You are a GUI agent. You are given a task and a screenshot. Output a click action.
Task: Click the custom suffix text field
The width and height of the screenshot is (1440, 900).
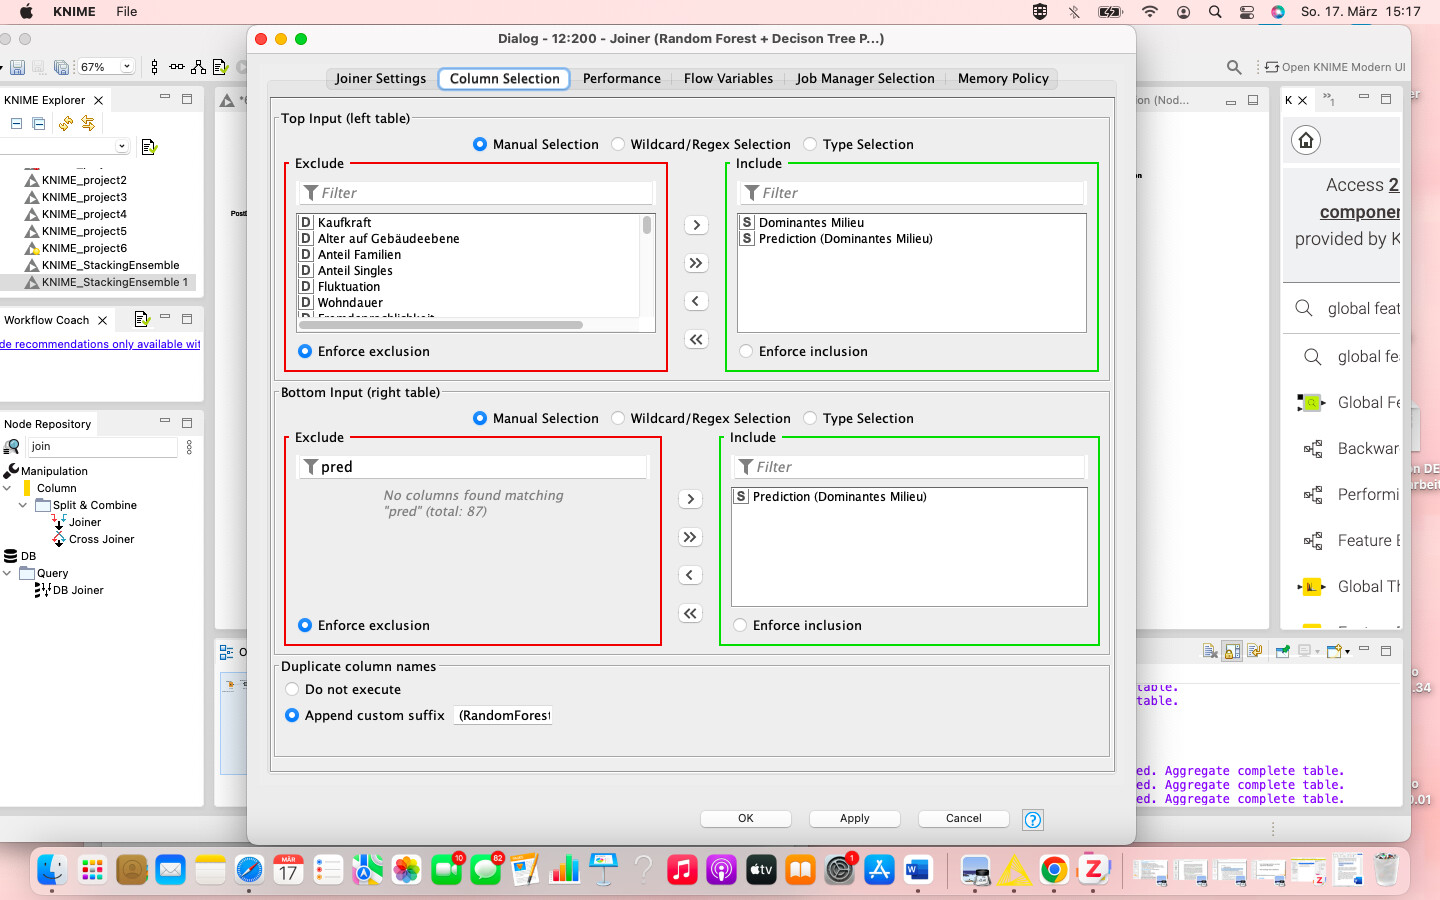click(503, 715)
